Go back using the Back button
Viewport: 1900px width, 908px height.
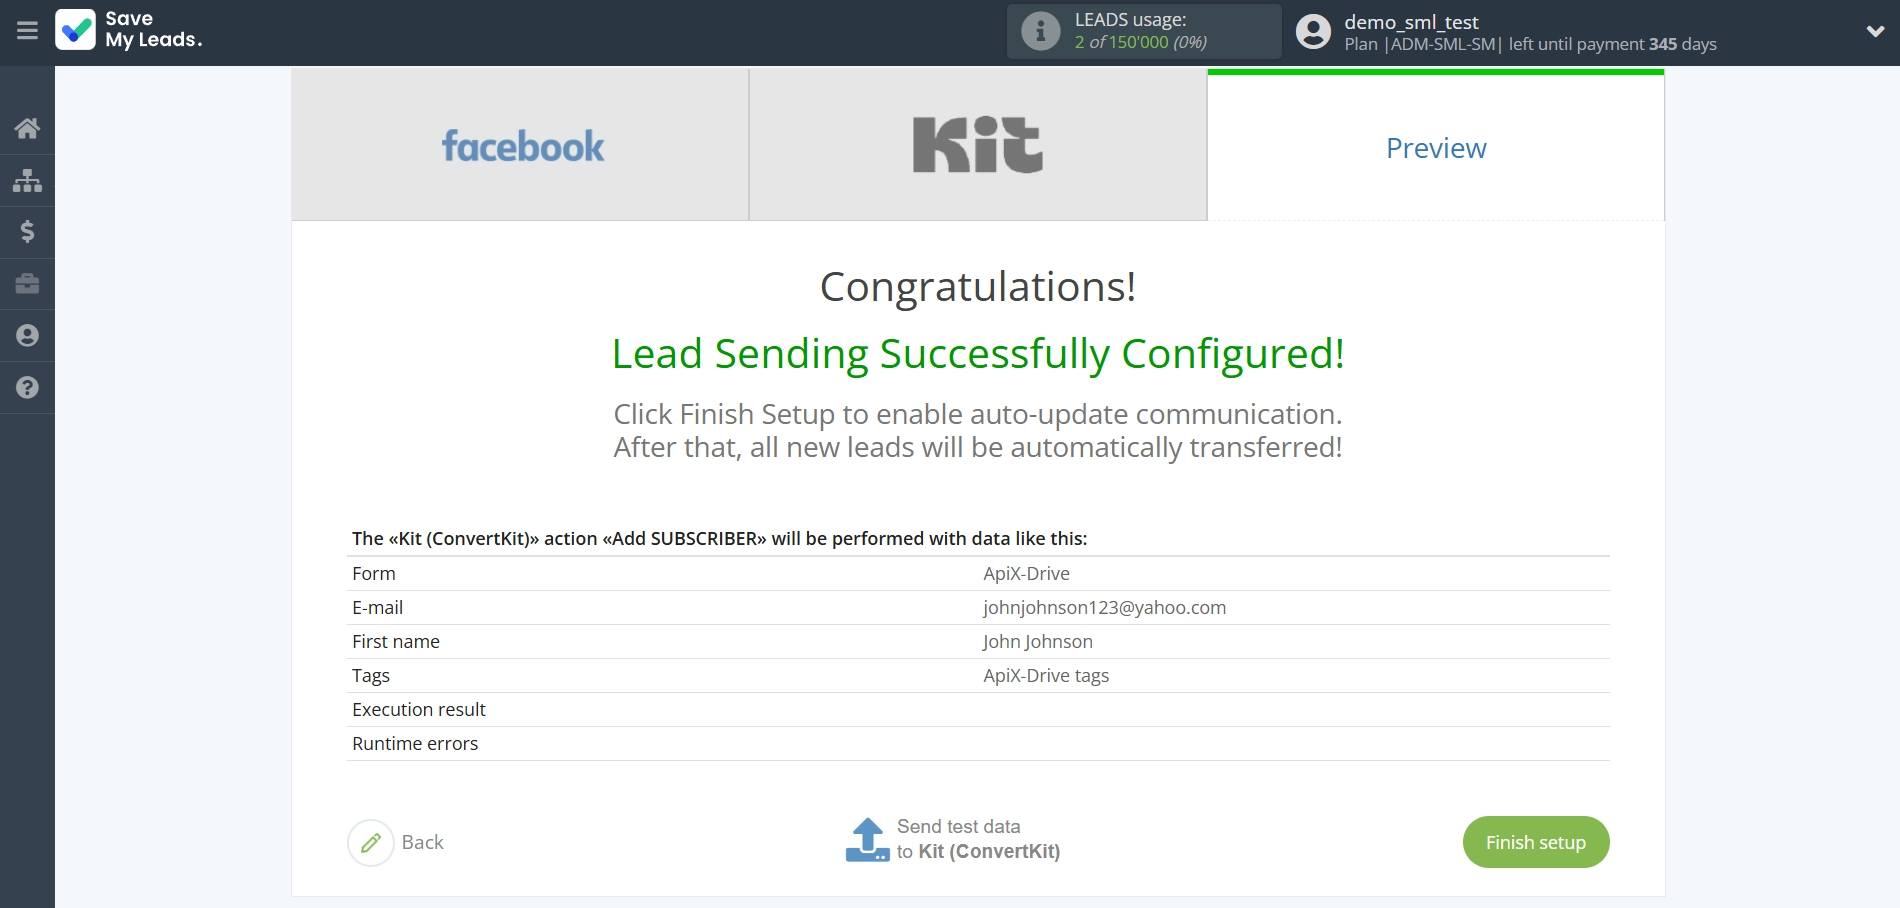397,842
